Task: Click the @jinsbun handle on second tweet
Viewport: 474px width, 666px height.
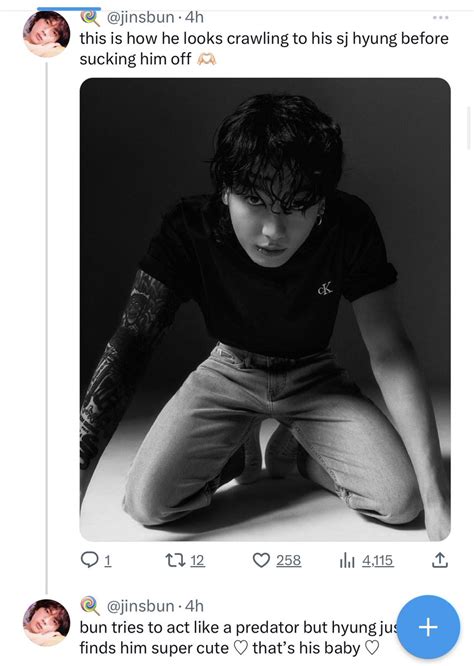Action: (139, 606)
